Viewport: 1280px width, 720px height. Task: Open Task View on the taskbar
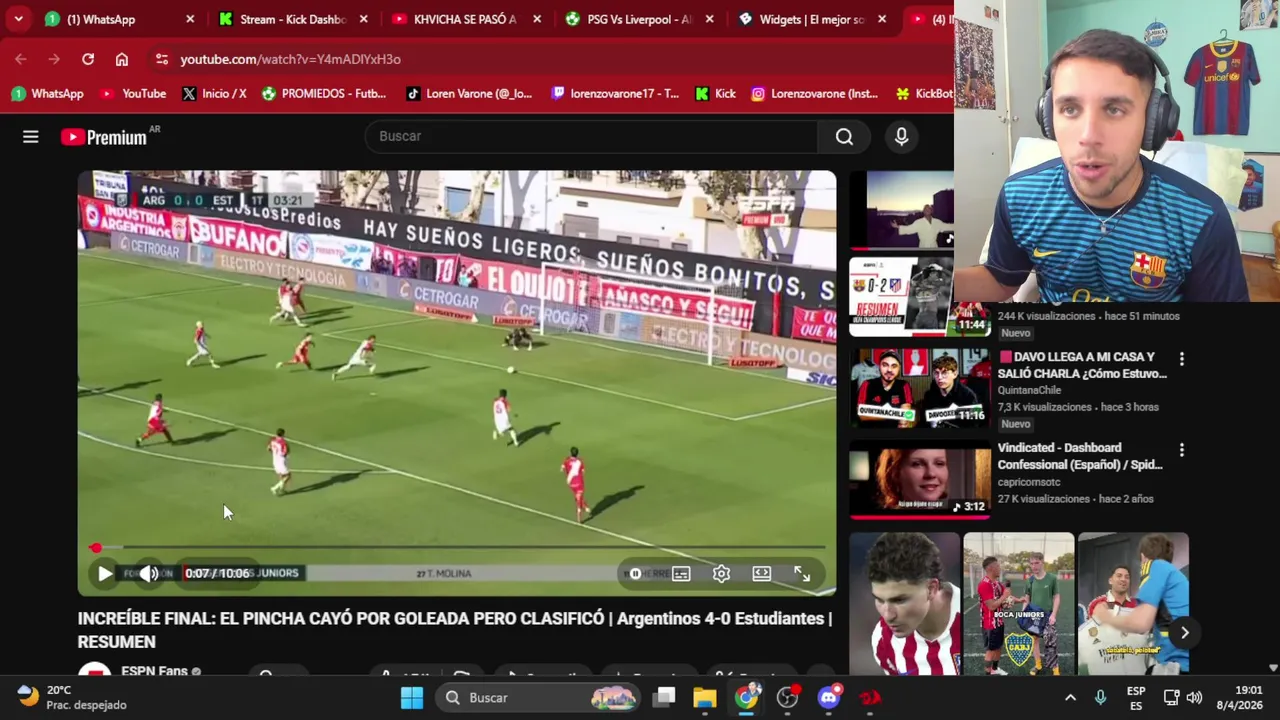coord(665,698)
